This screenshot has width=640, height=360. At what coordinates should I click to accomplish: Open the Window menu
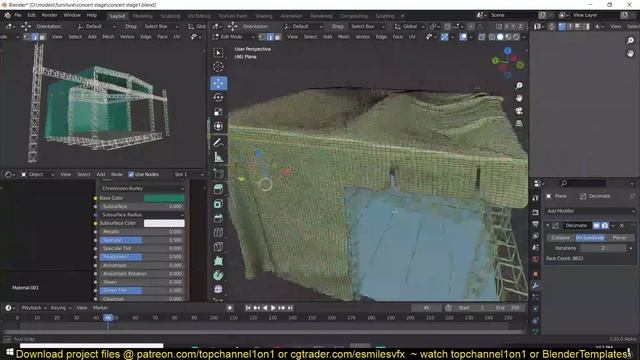72,15
